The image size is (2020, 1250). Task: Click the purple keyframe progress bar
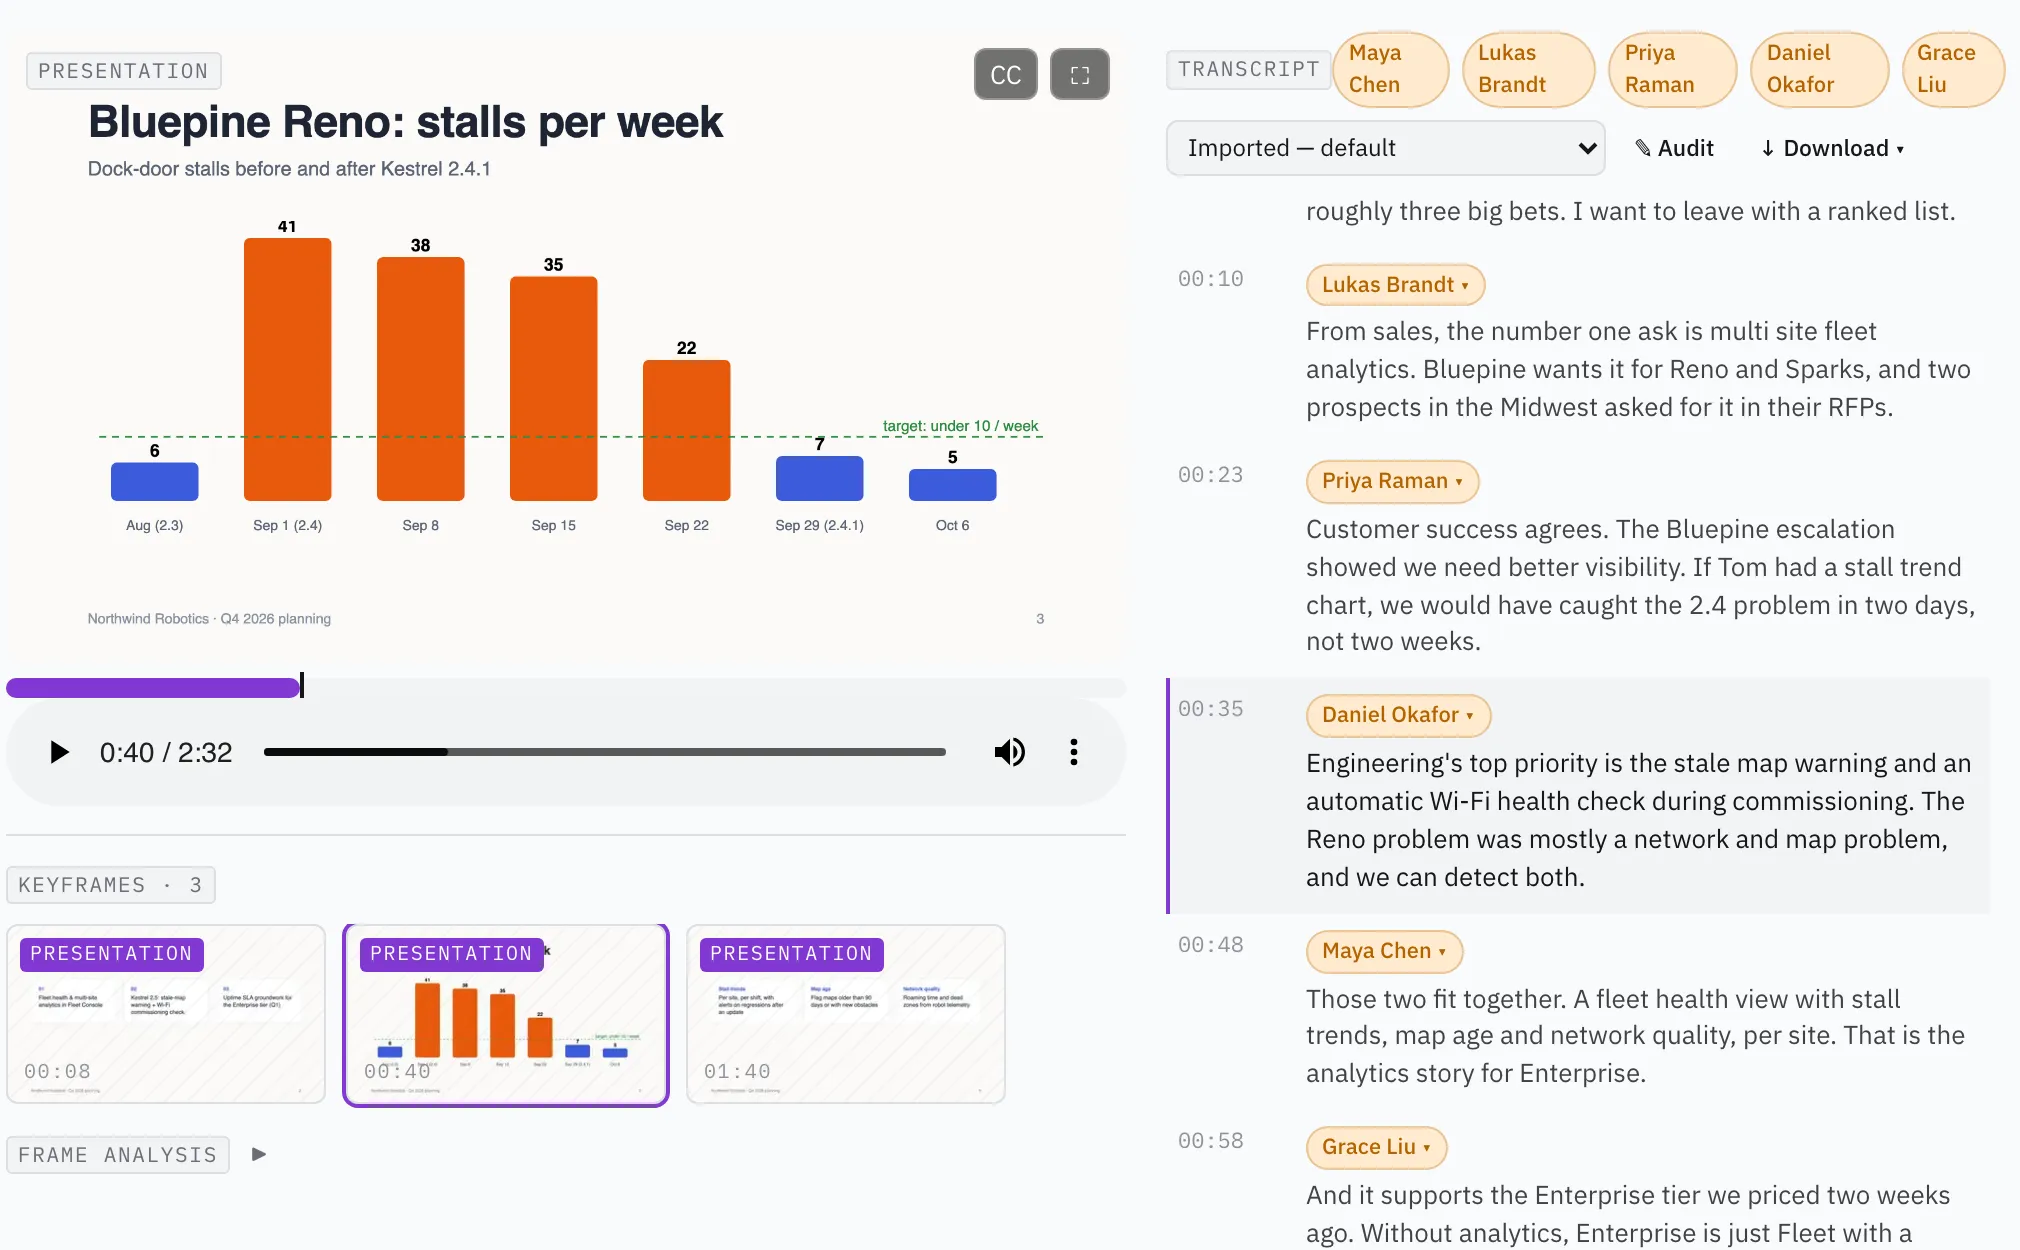[565, 687]
